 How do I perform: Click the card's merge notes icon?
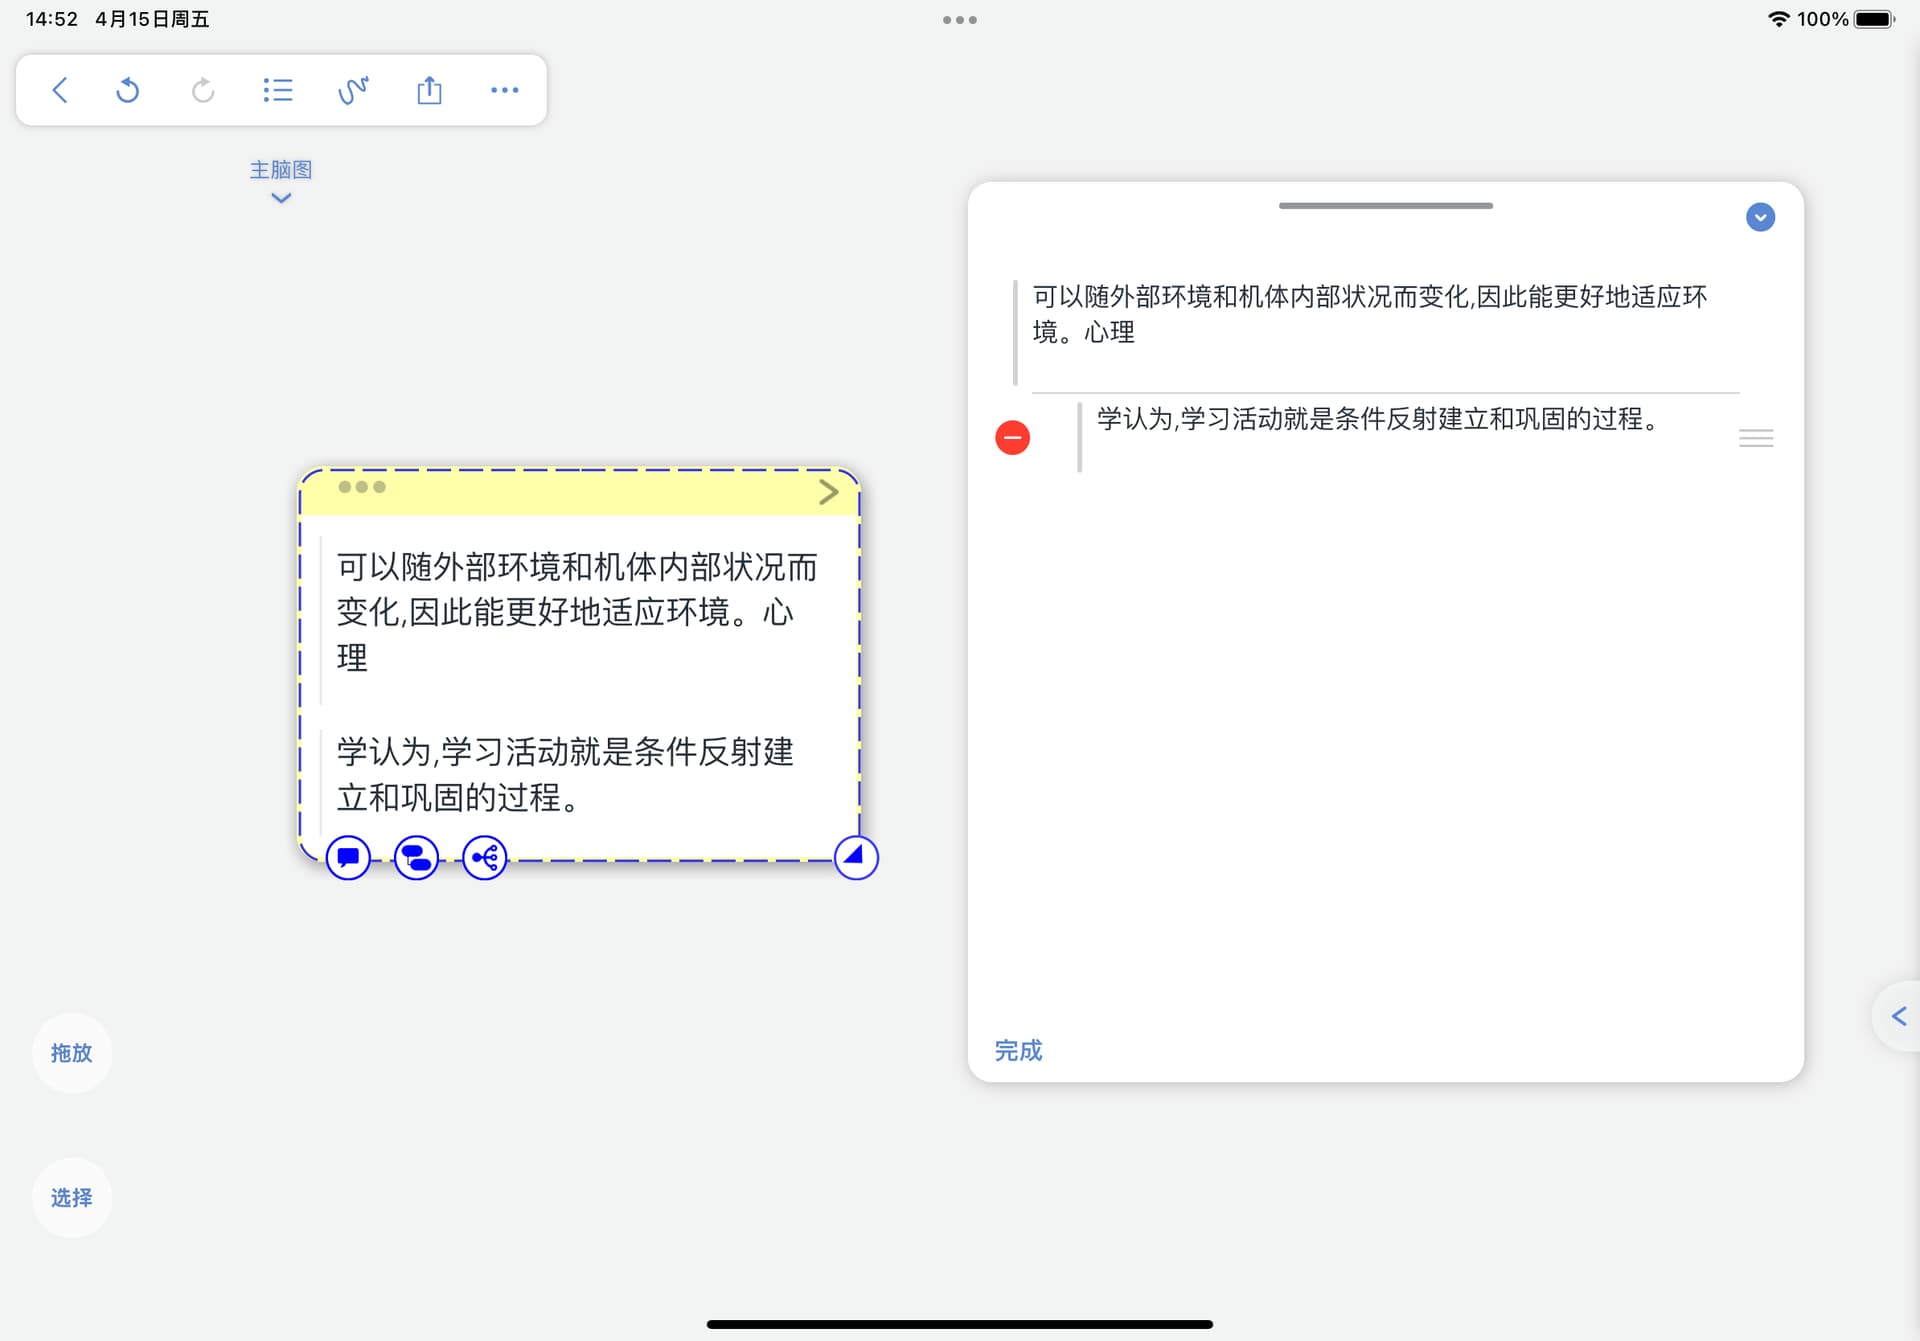416,857
